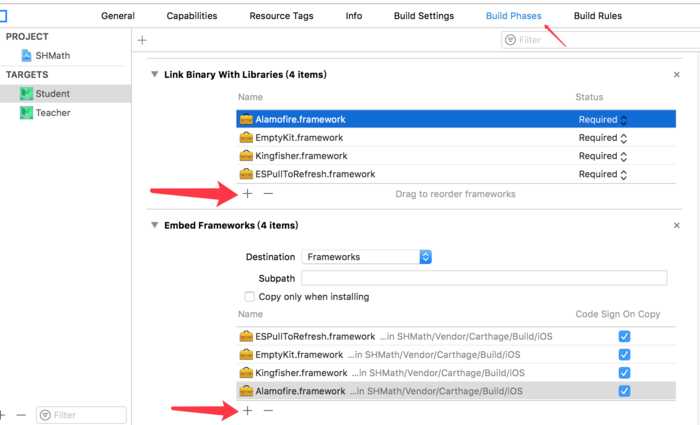Open the Capabilities tab

tap(192, 16)
